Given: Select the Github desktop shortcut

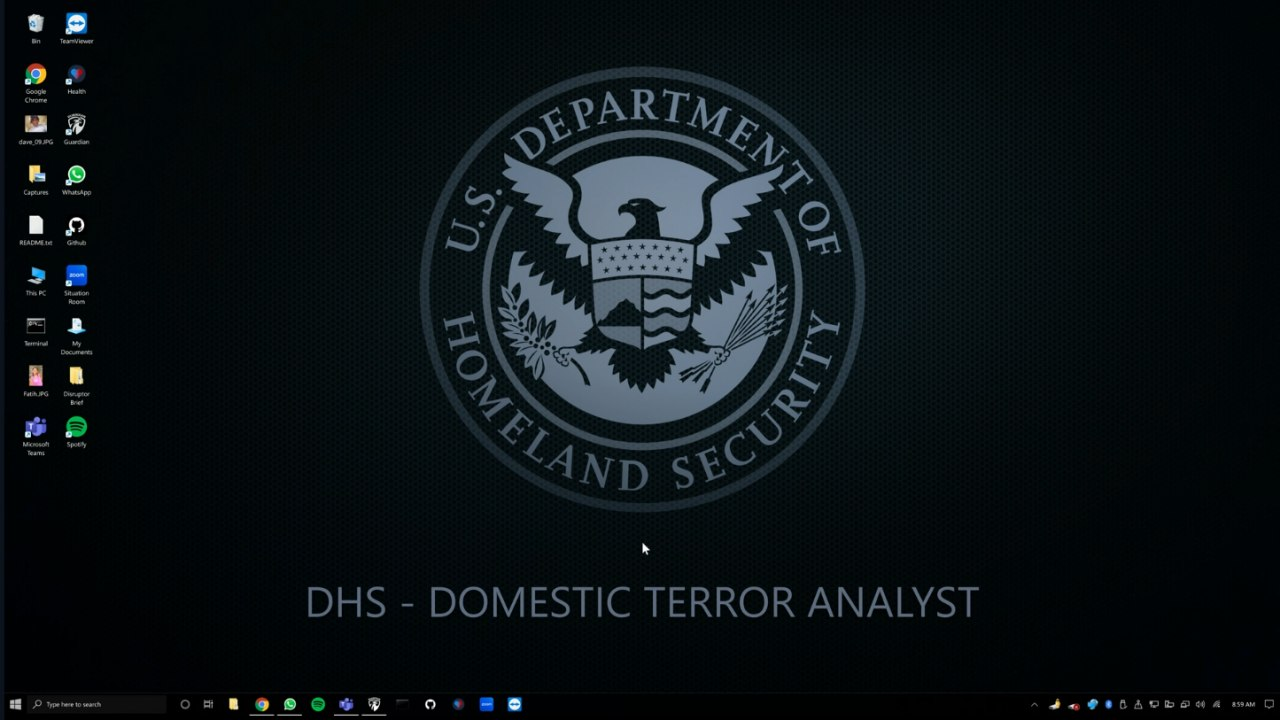Looking at the screenshot, I should coord(76,230).
